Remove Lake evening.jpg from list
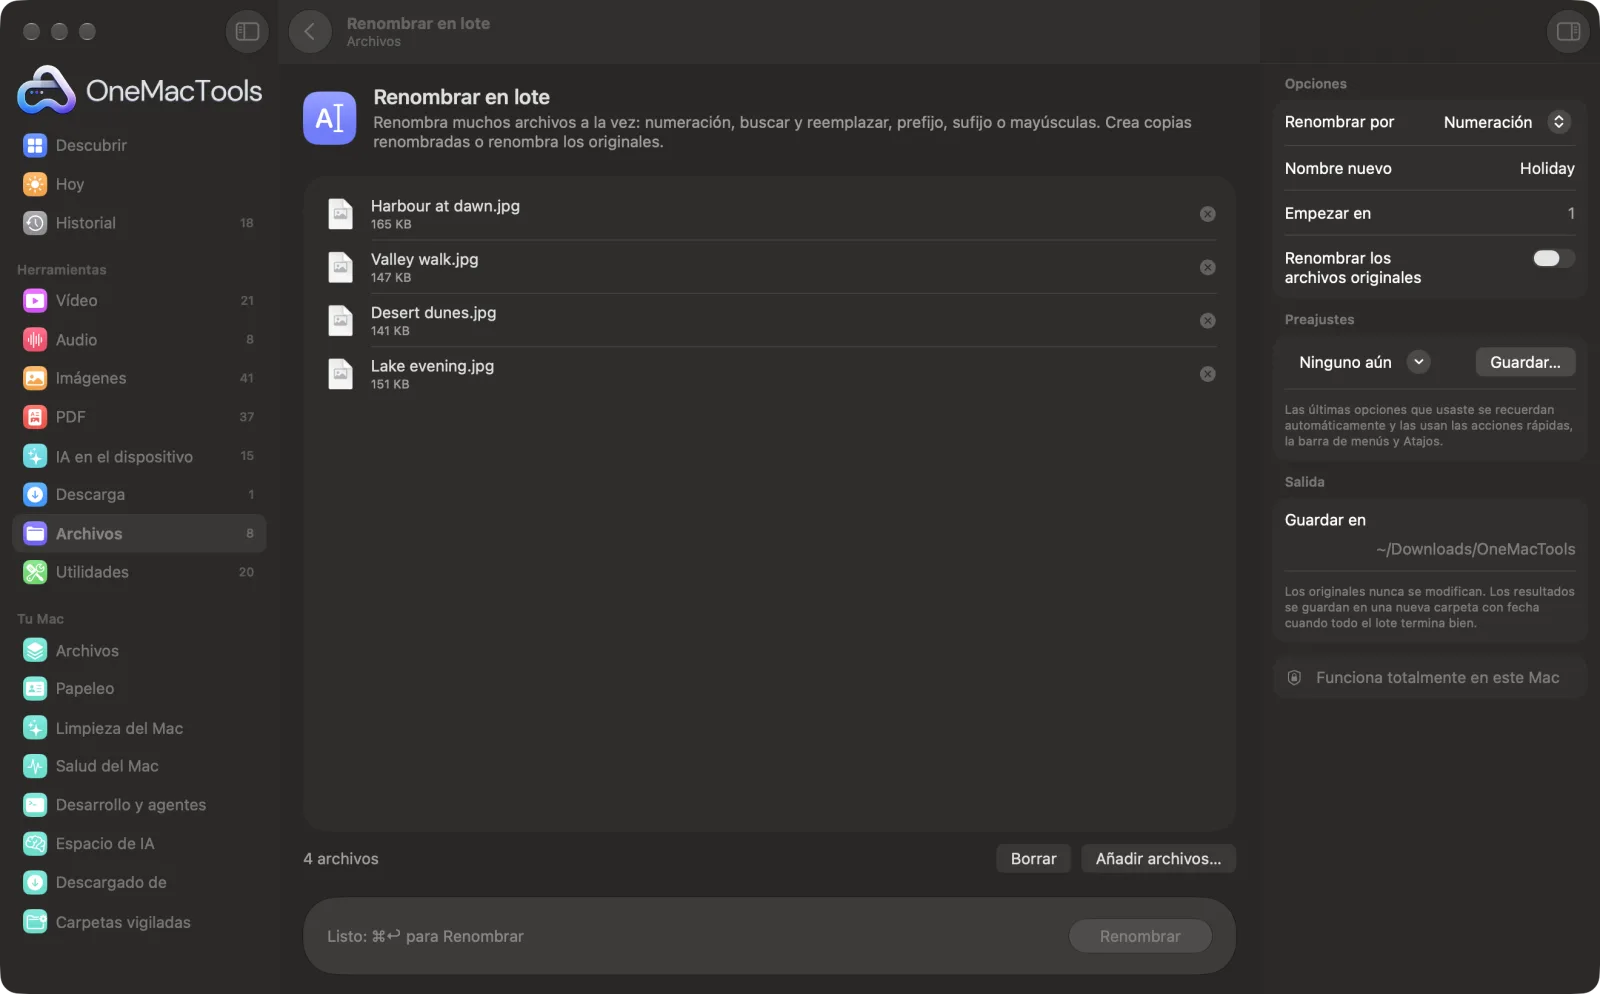The height and width of the screenshot is (994, 1600). 1208,374
